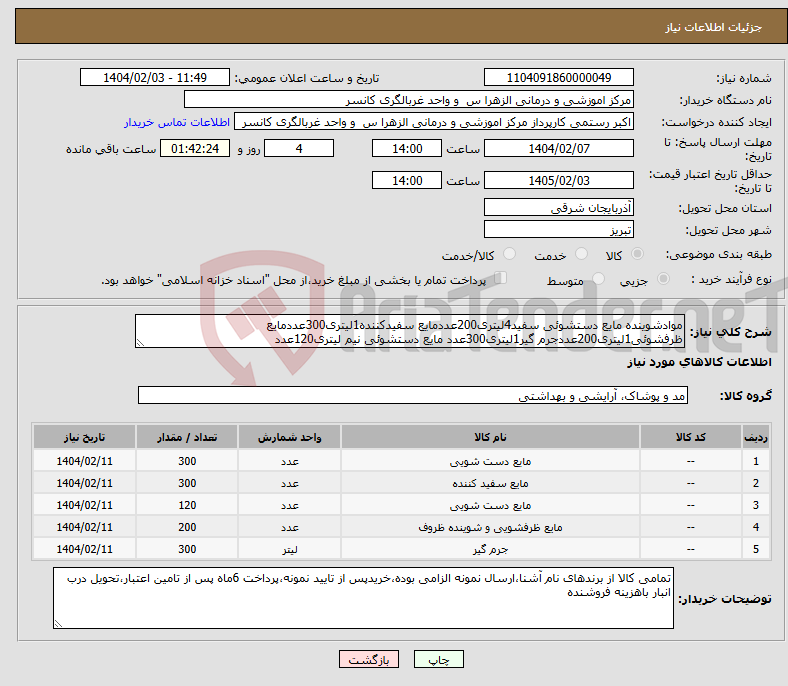788x686 pixels.
Task: Open the اطلاعات تماس خریدار link
Action: click(x=177, y=122)
